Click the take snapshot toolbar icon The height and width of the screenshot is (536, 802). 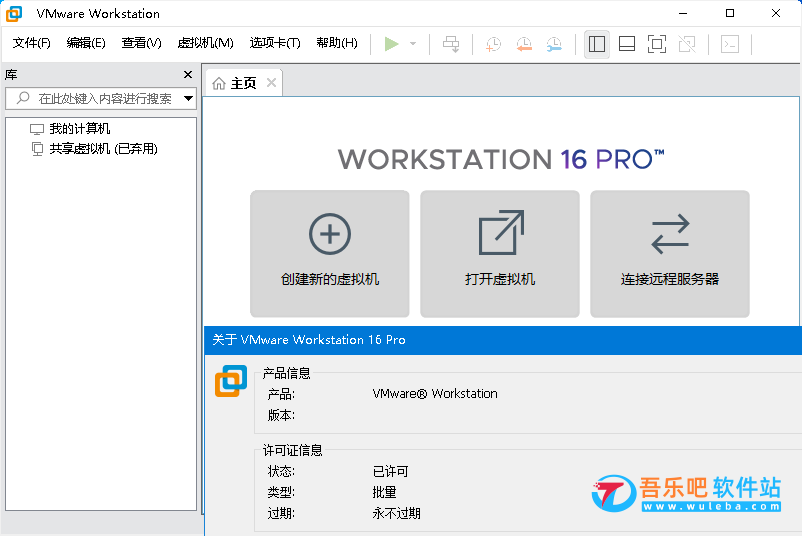[x=493, y=44]
